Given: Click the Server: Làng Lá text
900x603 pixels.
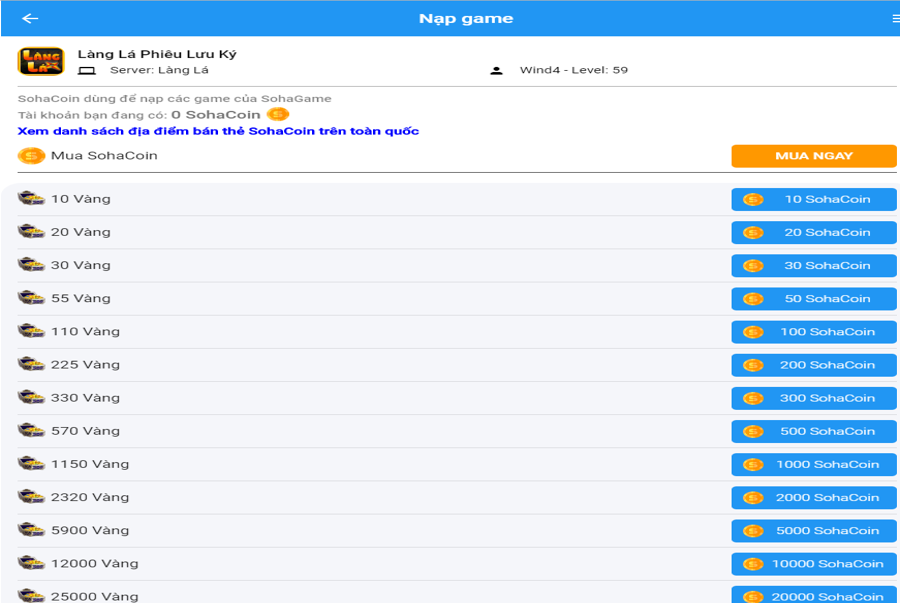Looking at the screenshot, I should click(x=159, y=70).
